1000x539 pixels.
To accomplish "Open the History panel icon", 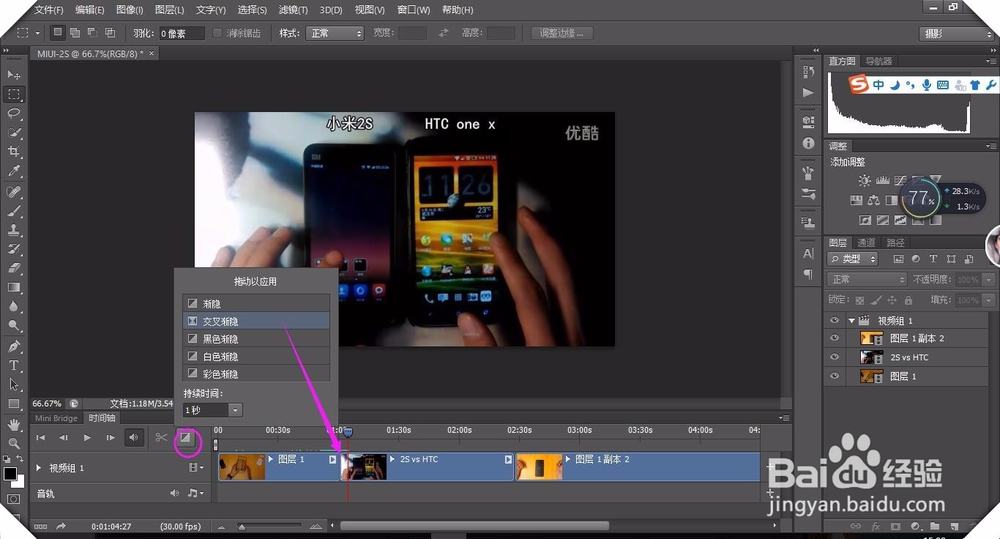I will click(809, 72).
